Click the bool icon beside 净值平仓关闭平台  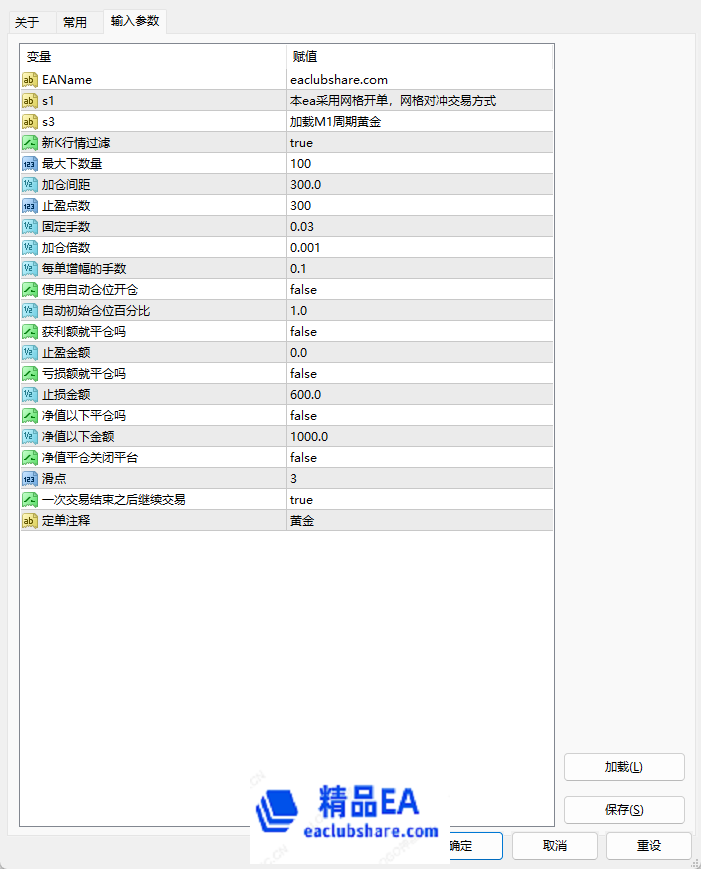pyautogui.click(x=29, y=458)
